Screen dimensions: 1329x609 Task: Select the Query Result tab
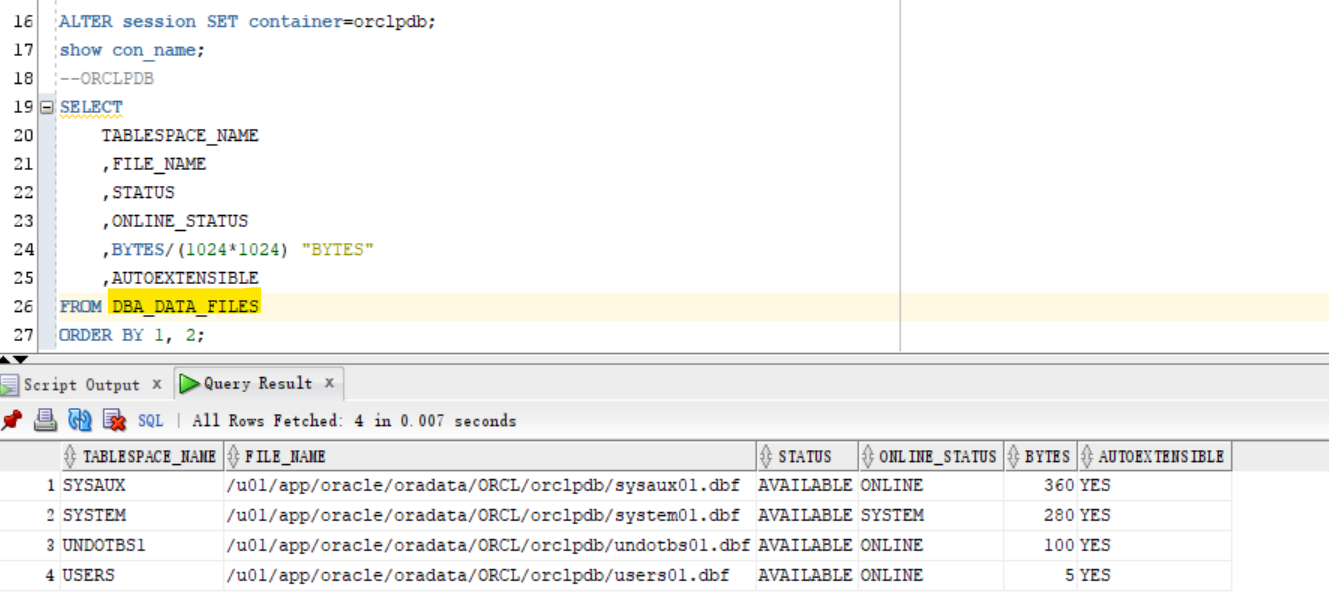[x=258, y=384]
